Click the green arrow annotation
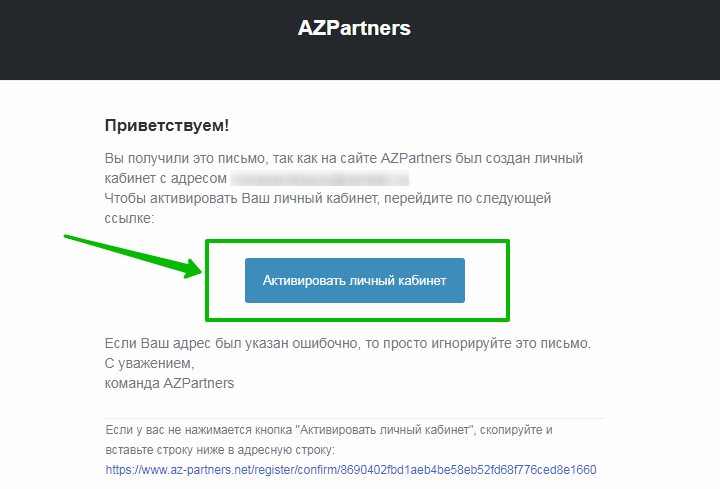This screenshot has height=489, width=720. point(133,256)
